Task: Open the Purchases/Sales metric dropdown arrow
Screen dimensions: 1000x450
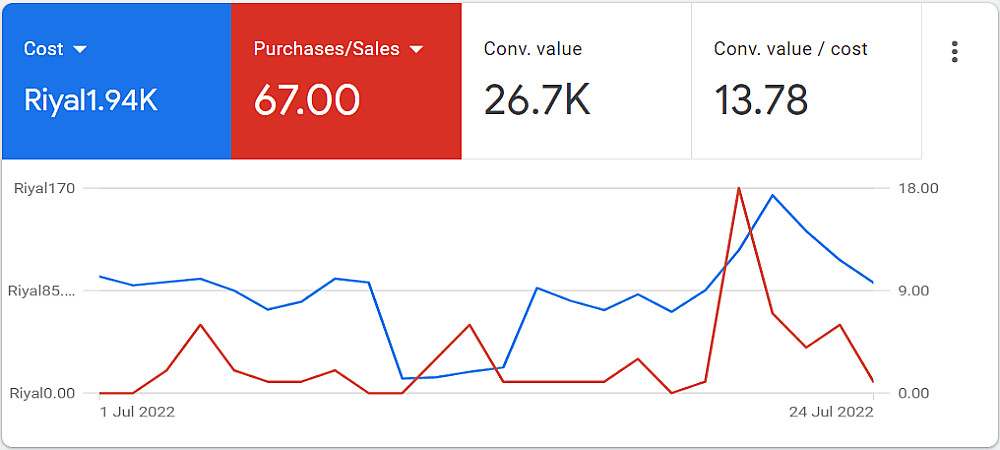Action: [416, 49]
